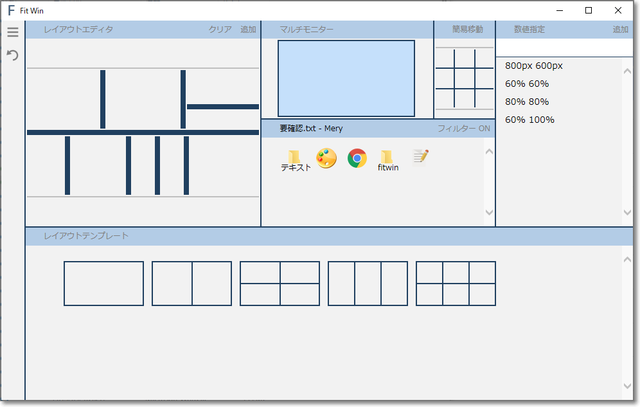Select the notepad with pencil icon
640x407 pixels.
[420, 157]
